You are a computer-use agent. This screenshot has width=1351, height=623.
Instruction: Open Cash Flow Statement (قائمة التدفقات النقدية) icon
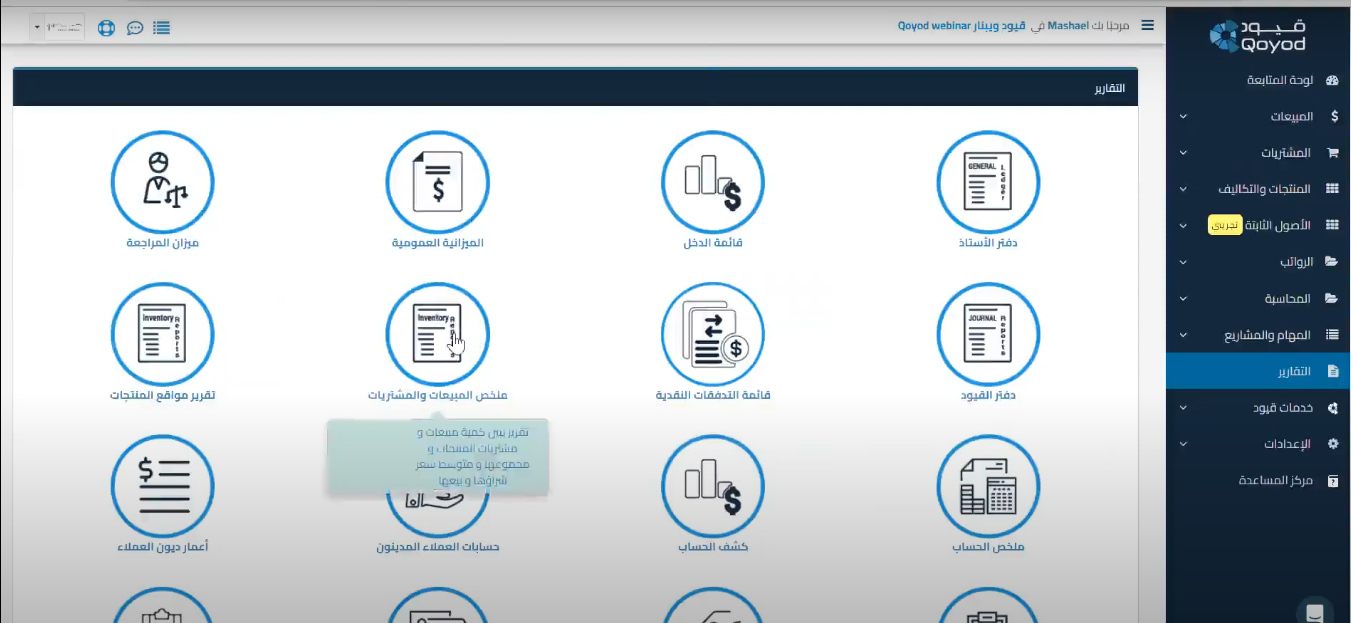(712, 334)
